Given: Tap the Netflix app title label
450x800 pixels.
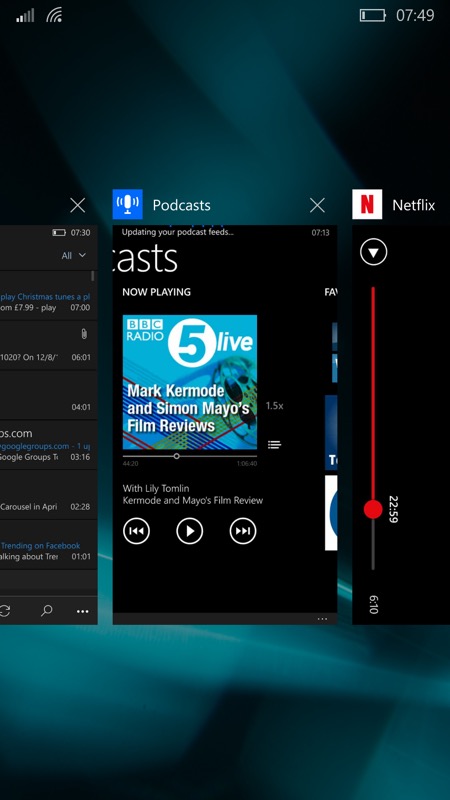Looking at the screenshot, I should coord(414,205).
